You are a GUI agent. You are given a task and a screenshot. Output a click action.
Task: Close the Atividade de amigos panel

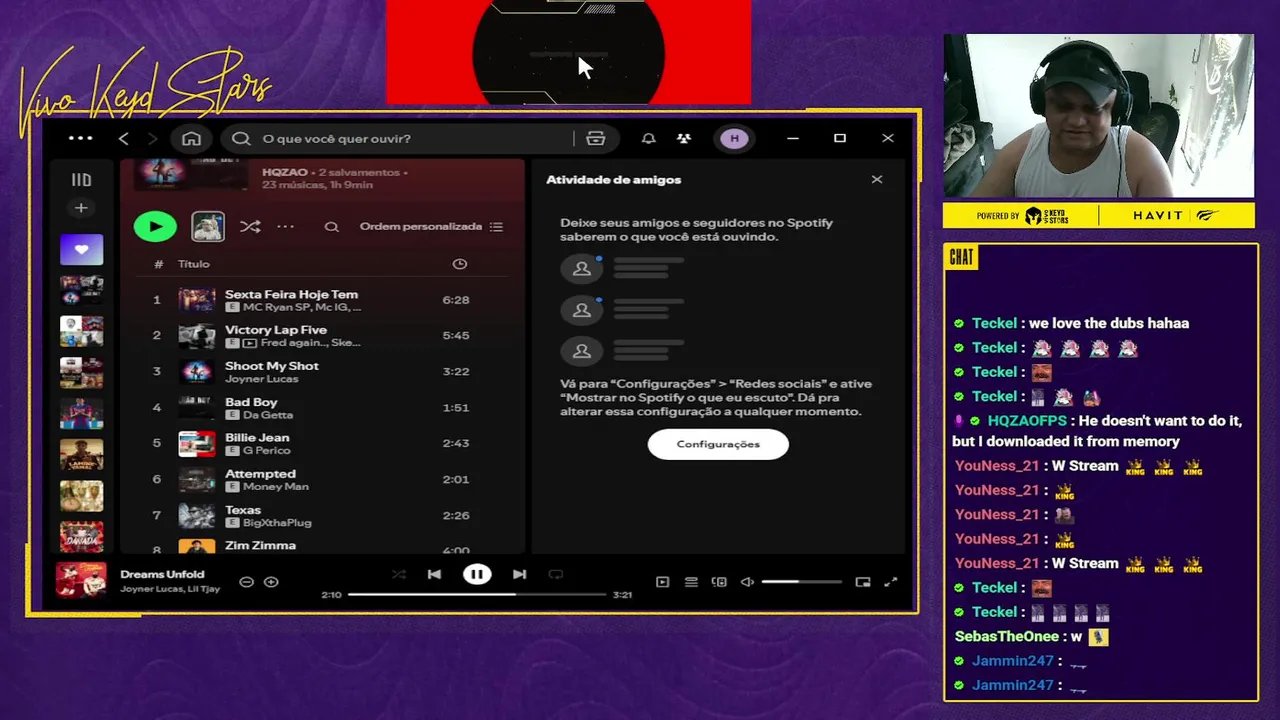tap(877, 180)
